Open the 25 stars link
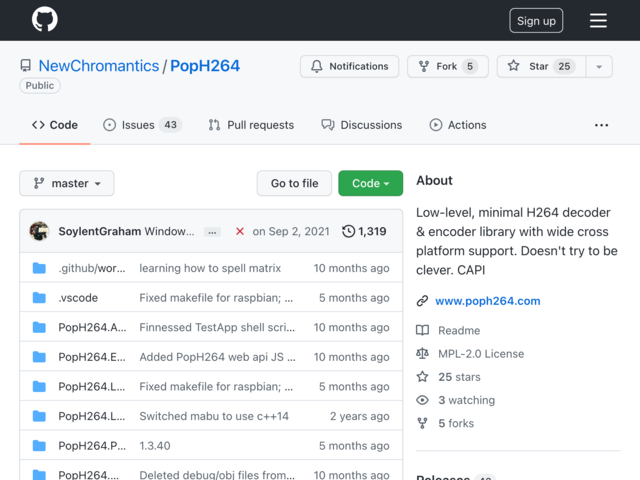 click(459, 377)
